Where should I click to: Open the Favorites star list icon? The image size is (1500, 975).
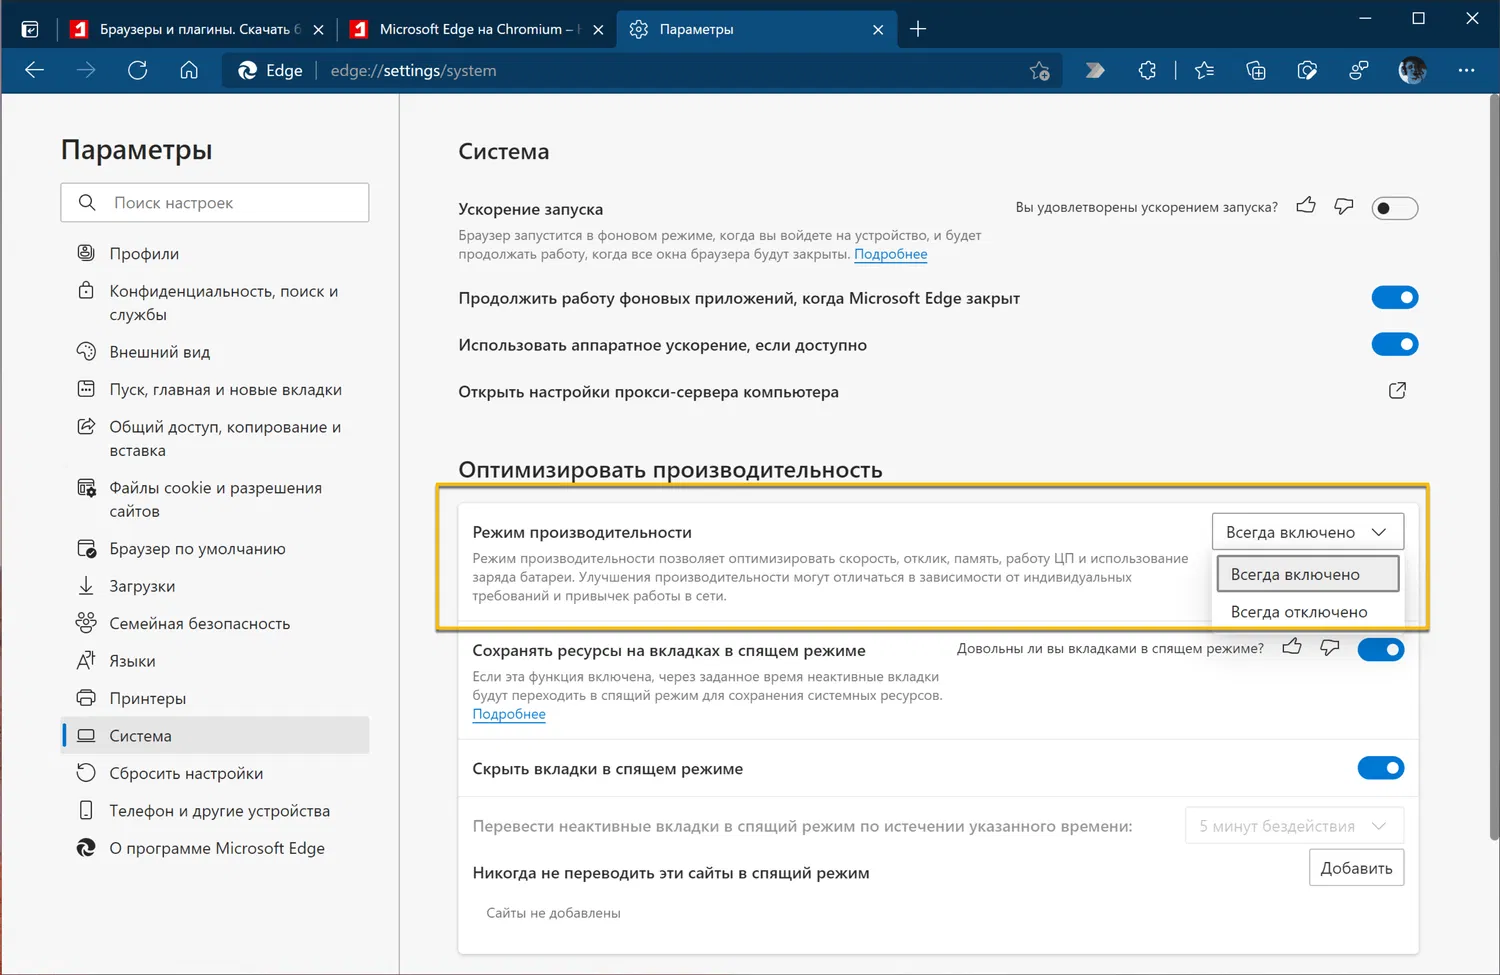coord(1204,70)
